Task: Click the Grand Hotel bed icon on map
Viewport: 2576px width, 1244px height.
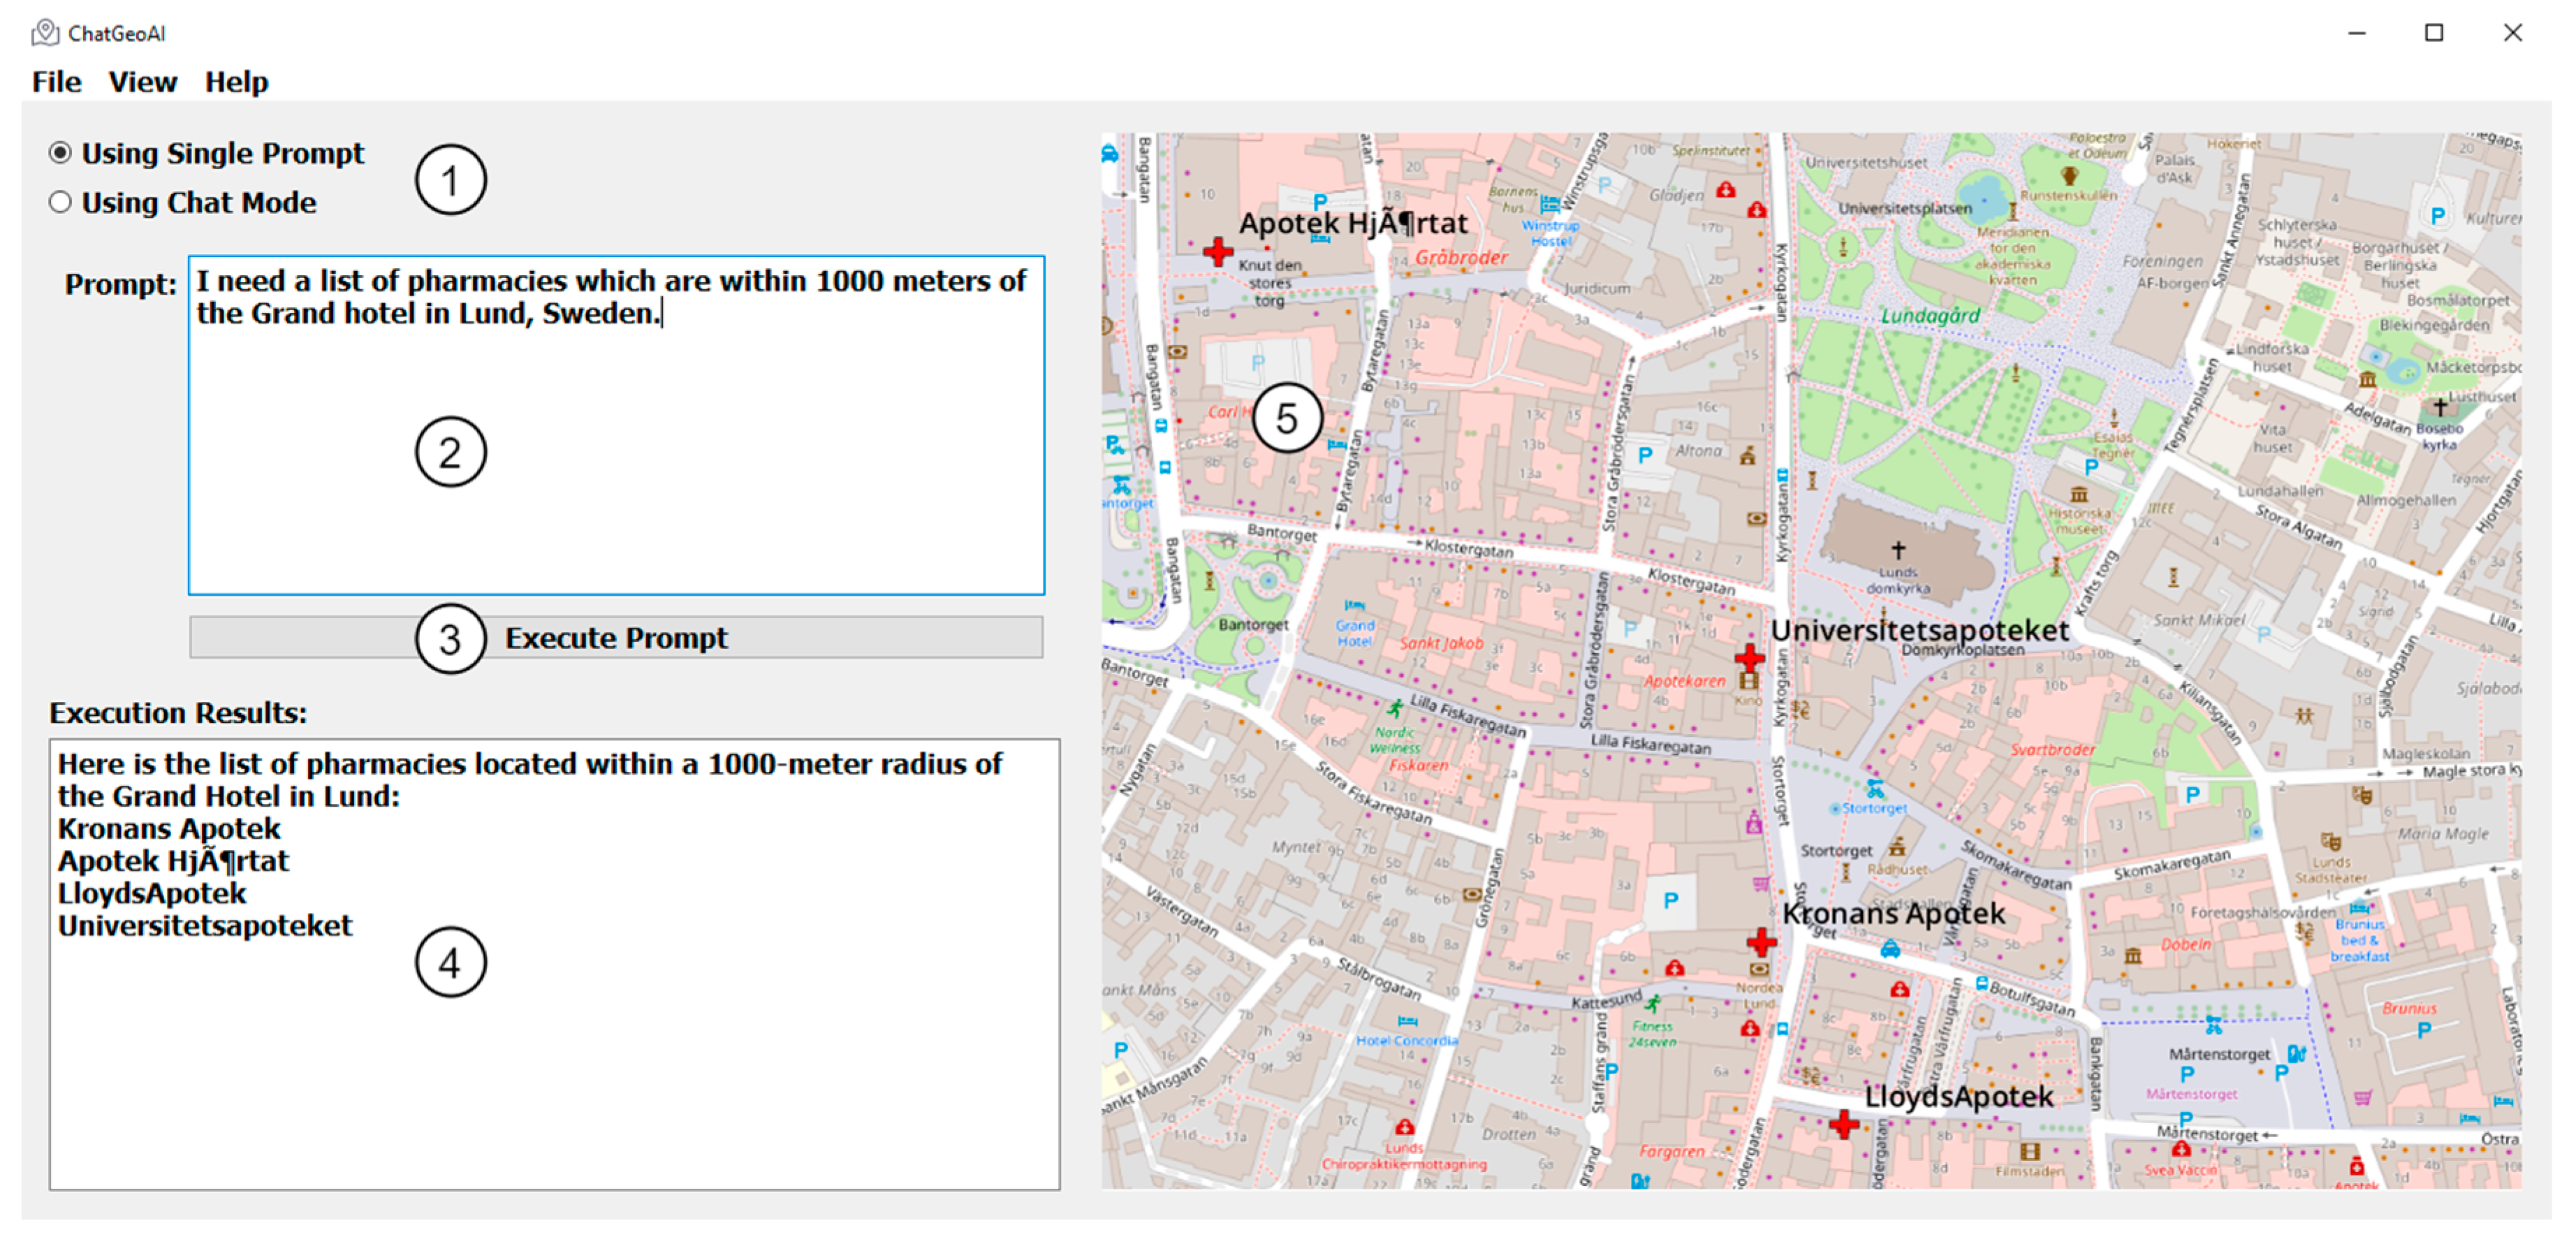Action: pyautogui.click(x=1354, y=606)
